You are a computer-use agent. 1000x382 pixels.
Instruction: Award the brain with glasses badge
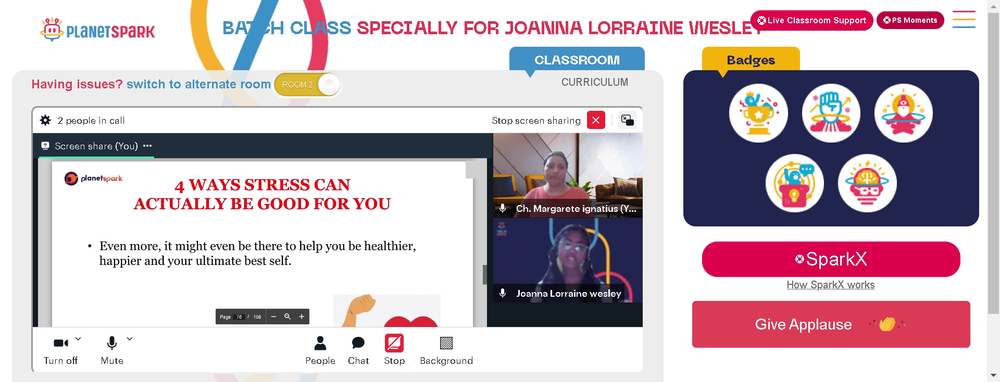867,183
